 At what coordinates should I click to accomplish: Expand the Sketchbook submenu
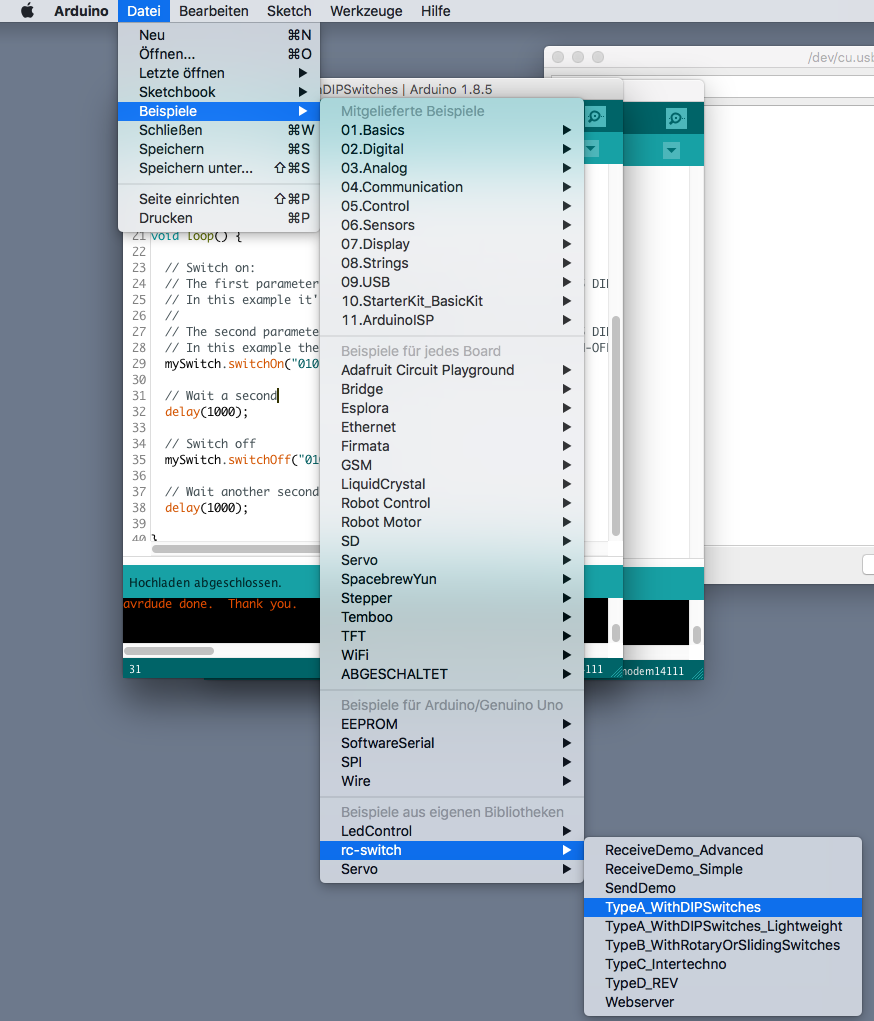[x=177, y=92]
